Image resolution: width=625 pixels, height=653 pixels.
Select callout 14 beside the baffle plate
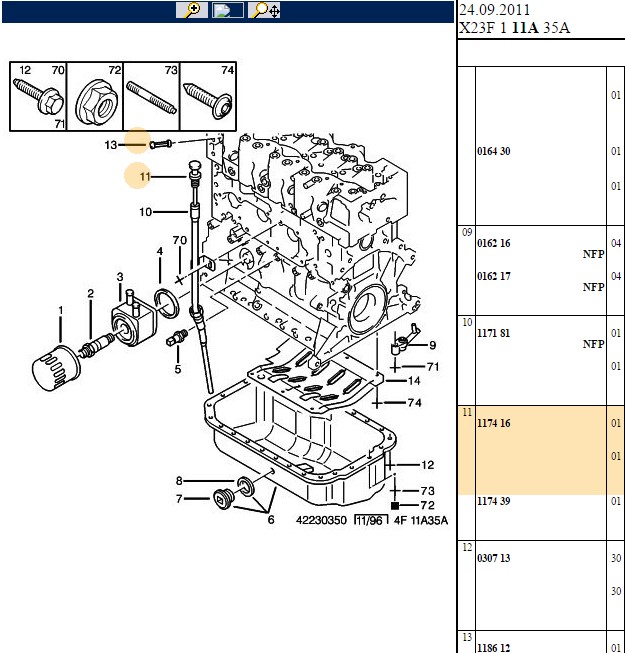pyautogui.click(x=414, y=381)
